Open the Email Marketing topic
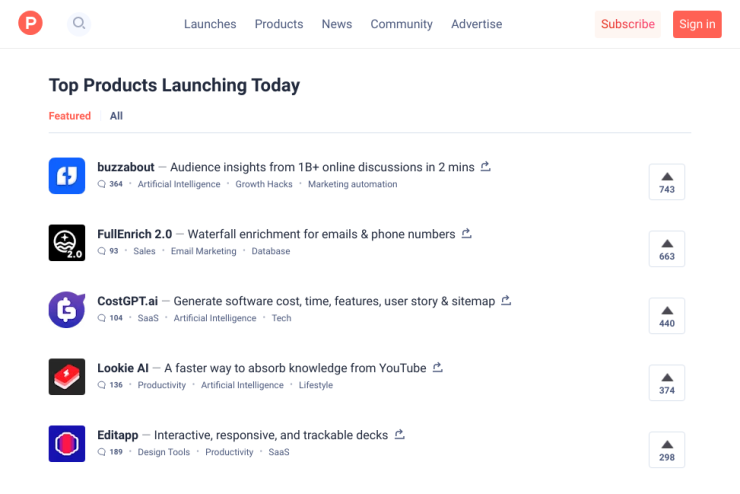This screenshot has width=740, height=494. [x=203, y=251]
